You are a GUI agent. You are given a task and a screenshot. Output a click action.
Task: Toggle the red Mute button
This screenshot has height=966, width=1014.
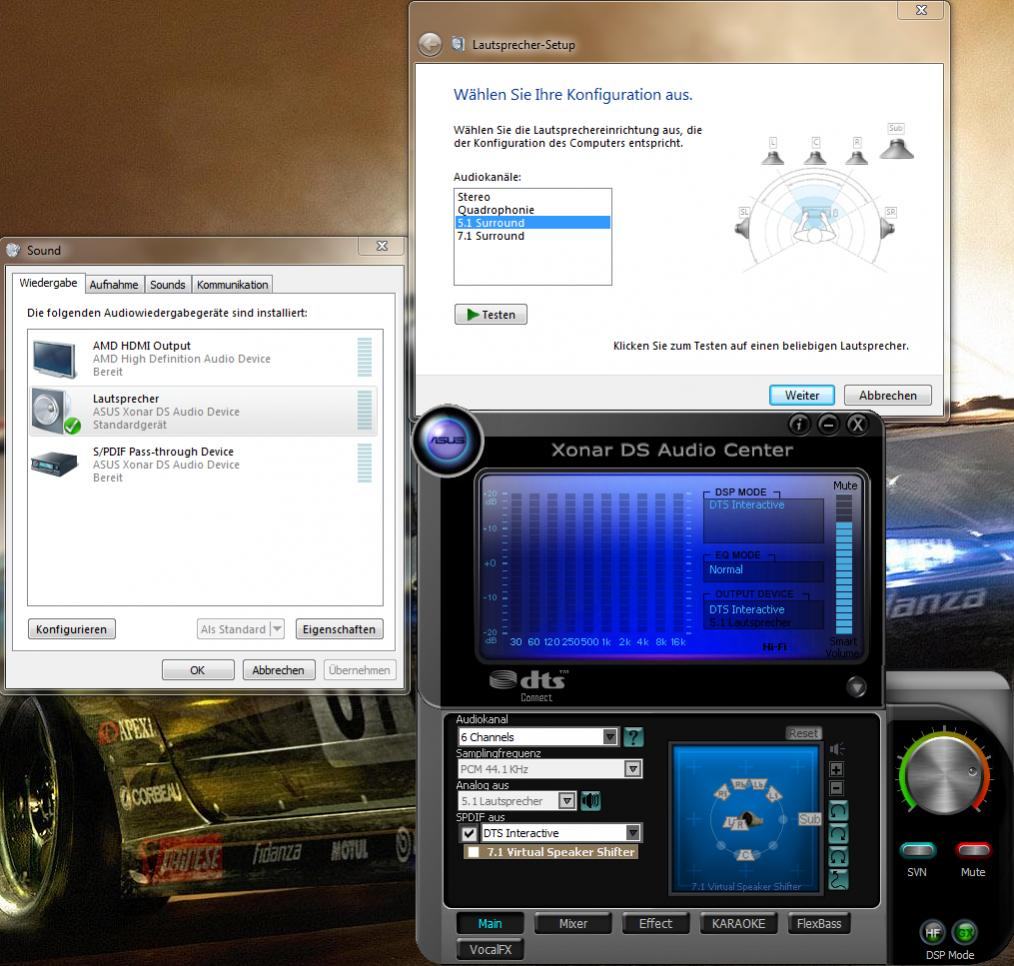[x=973, y=850]
